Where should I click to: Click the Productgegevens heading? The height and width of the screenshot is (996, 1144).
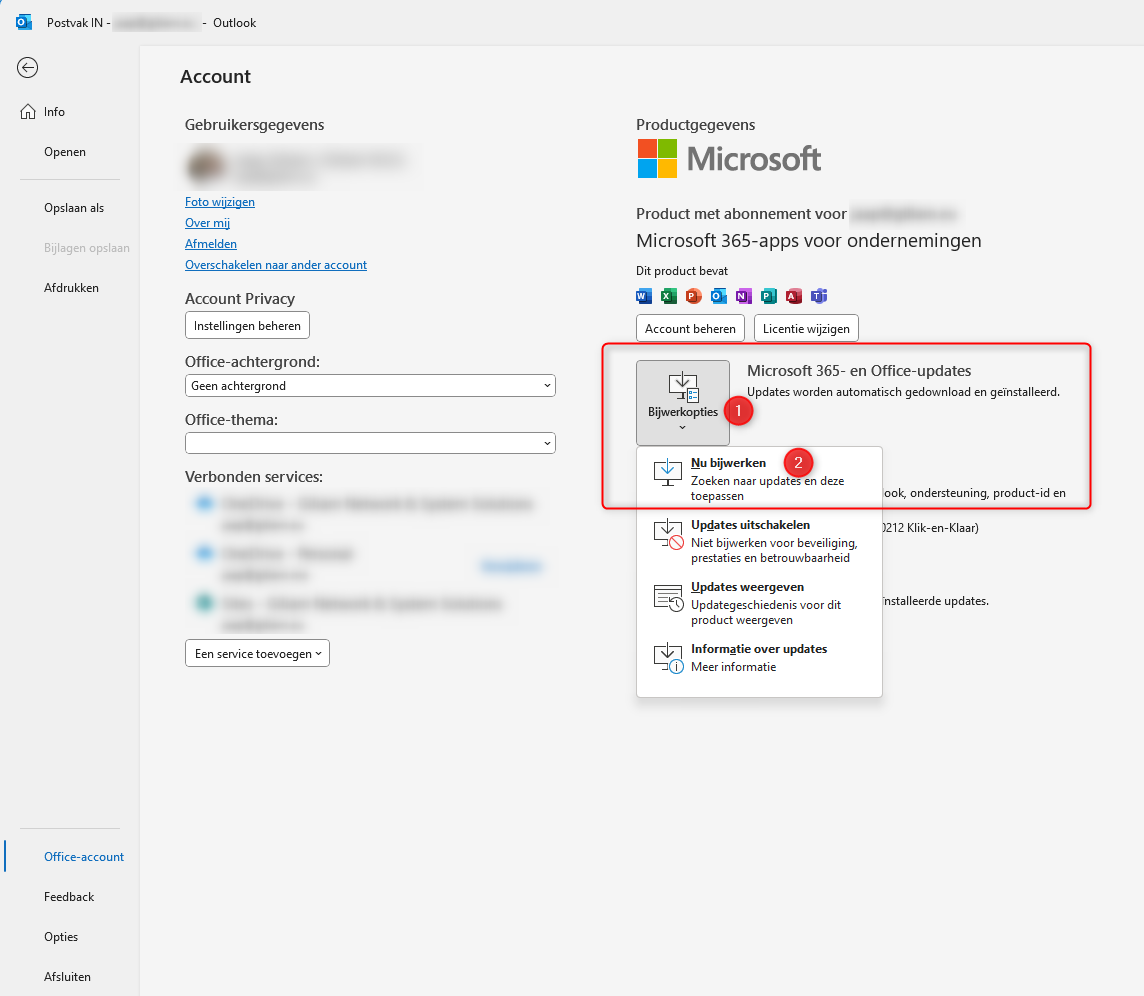(x=695, y=125)
